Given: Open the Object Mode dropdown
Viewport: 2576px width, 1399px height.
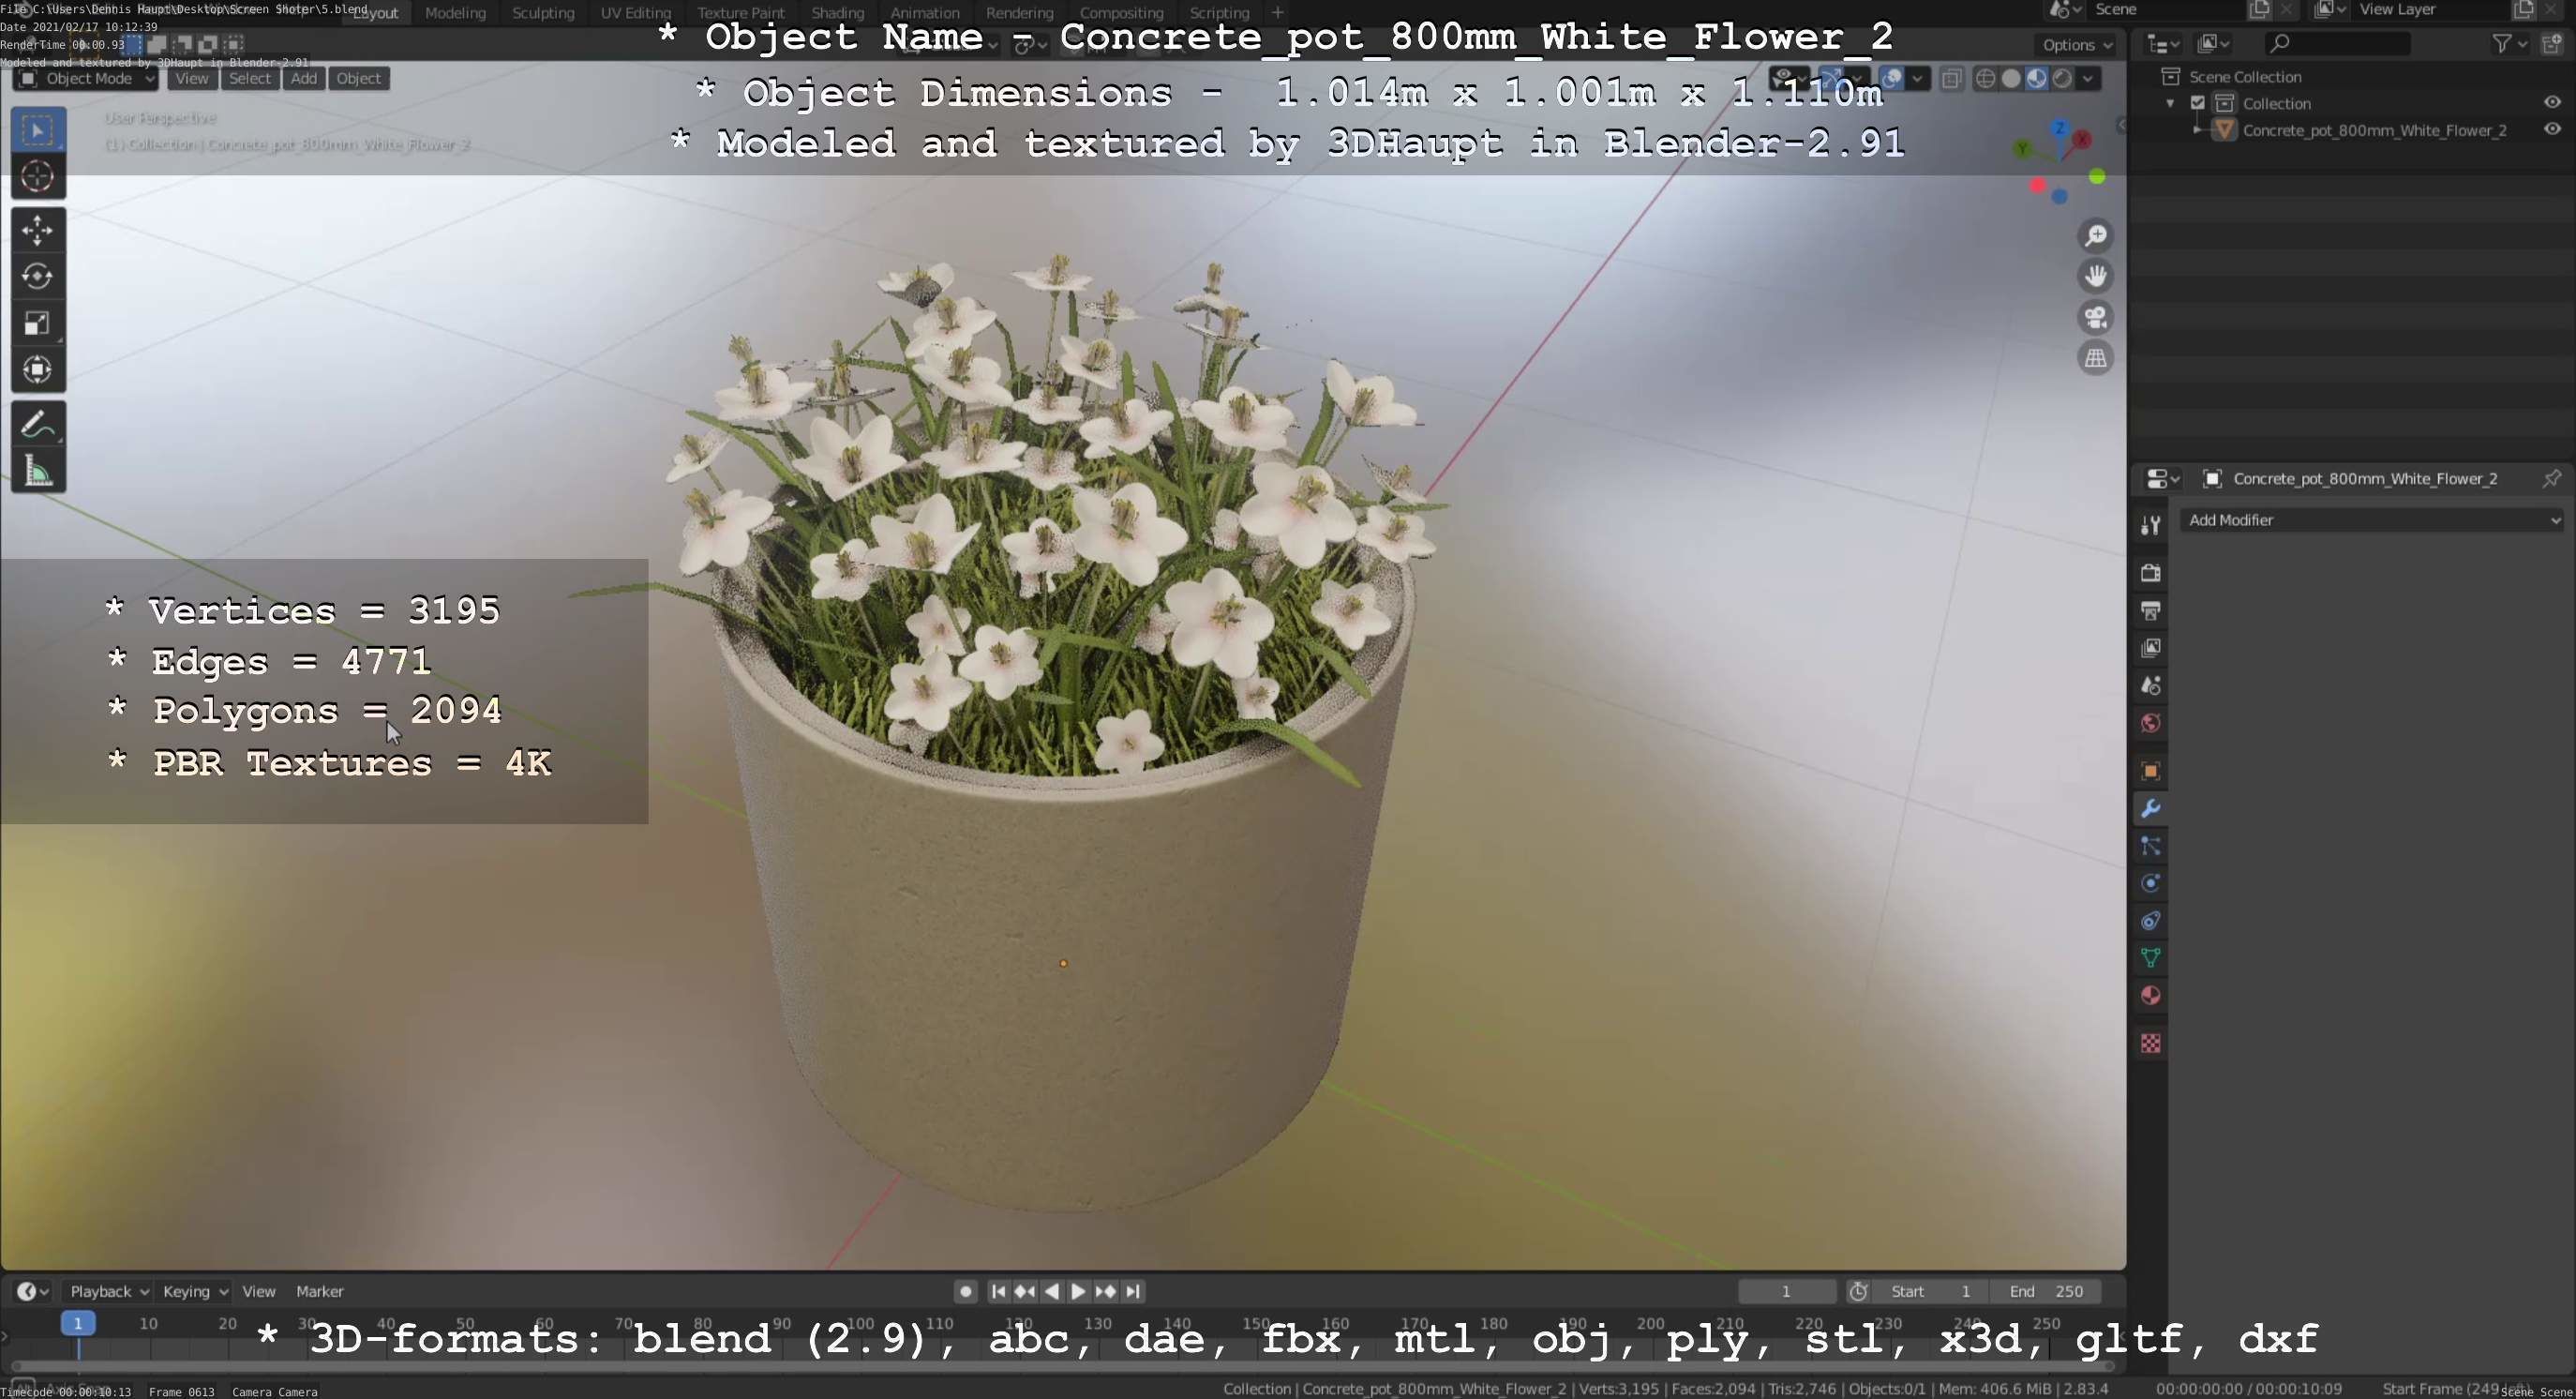Looking at the screenshot, I should point(85,79).
